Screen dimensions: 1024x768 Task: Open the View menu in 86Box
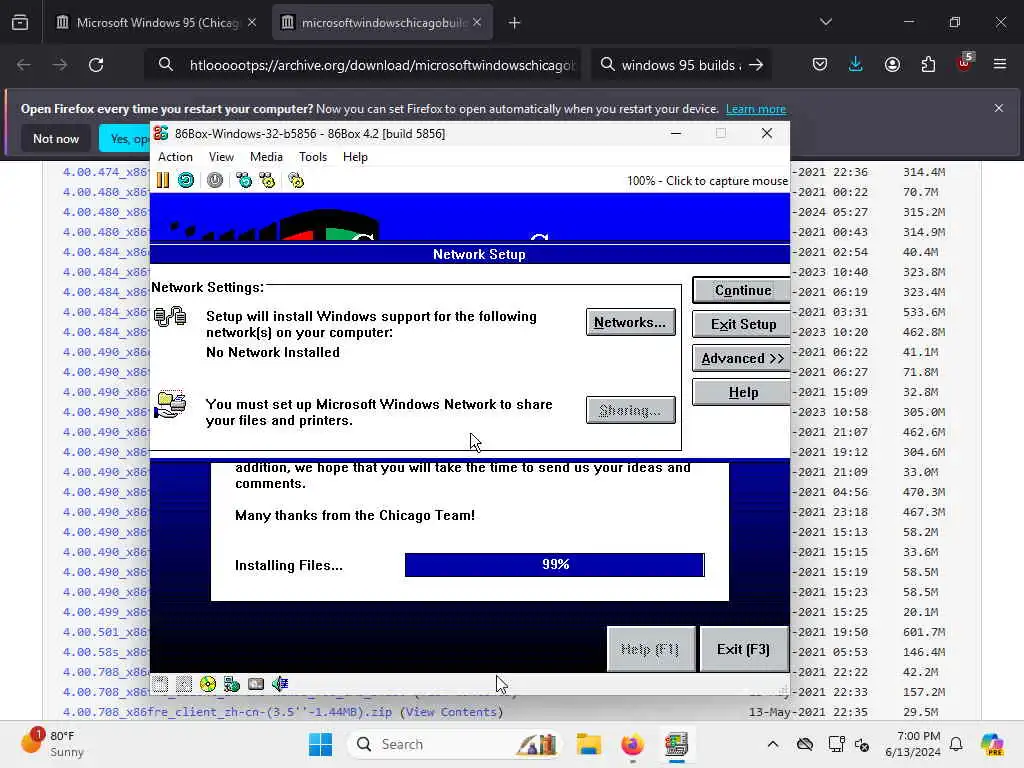click(221, 157)
